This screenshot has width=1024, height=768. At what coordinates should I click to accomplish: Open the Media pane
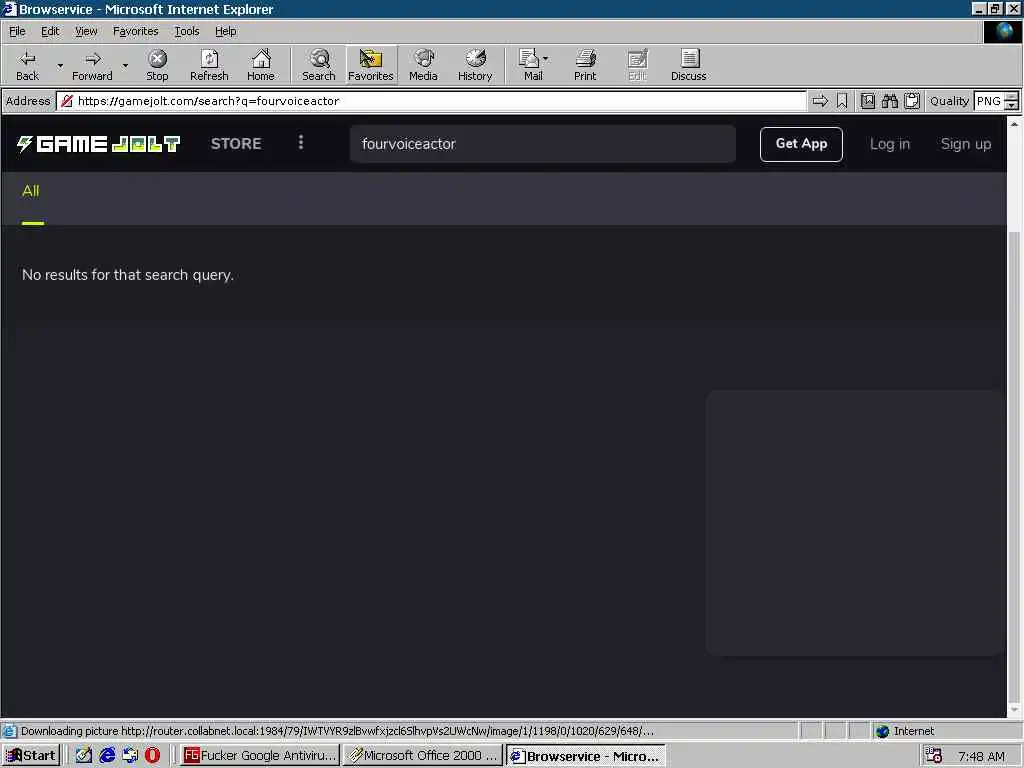423,65
